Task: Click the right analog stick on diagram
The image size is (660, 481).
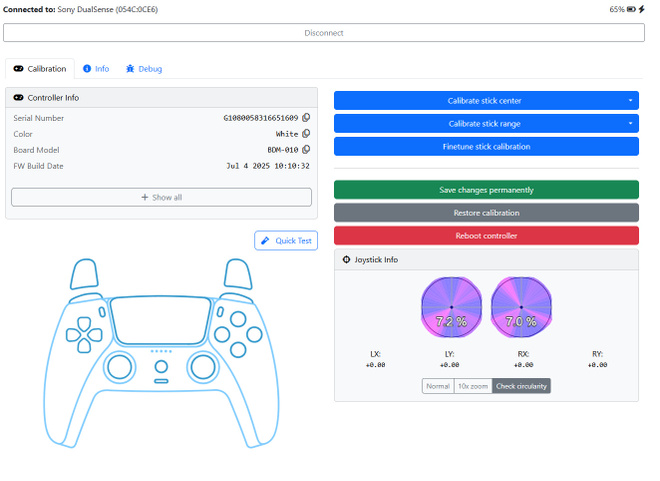Action: point(203,367)
